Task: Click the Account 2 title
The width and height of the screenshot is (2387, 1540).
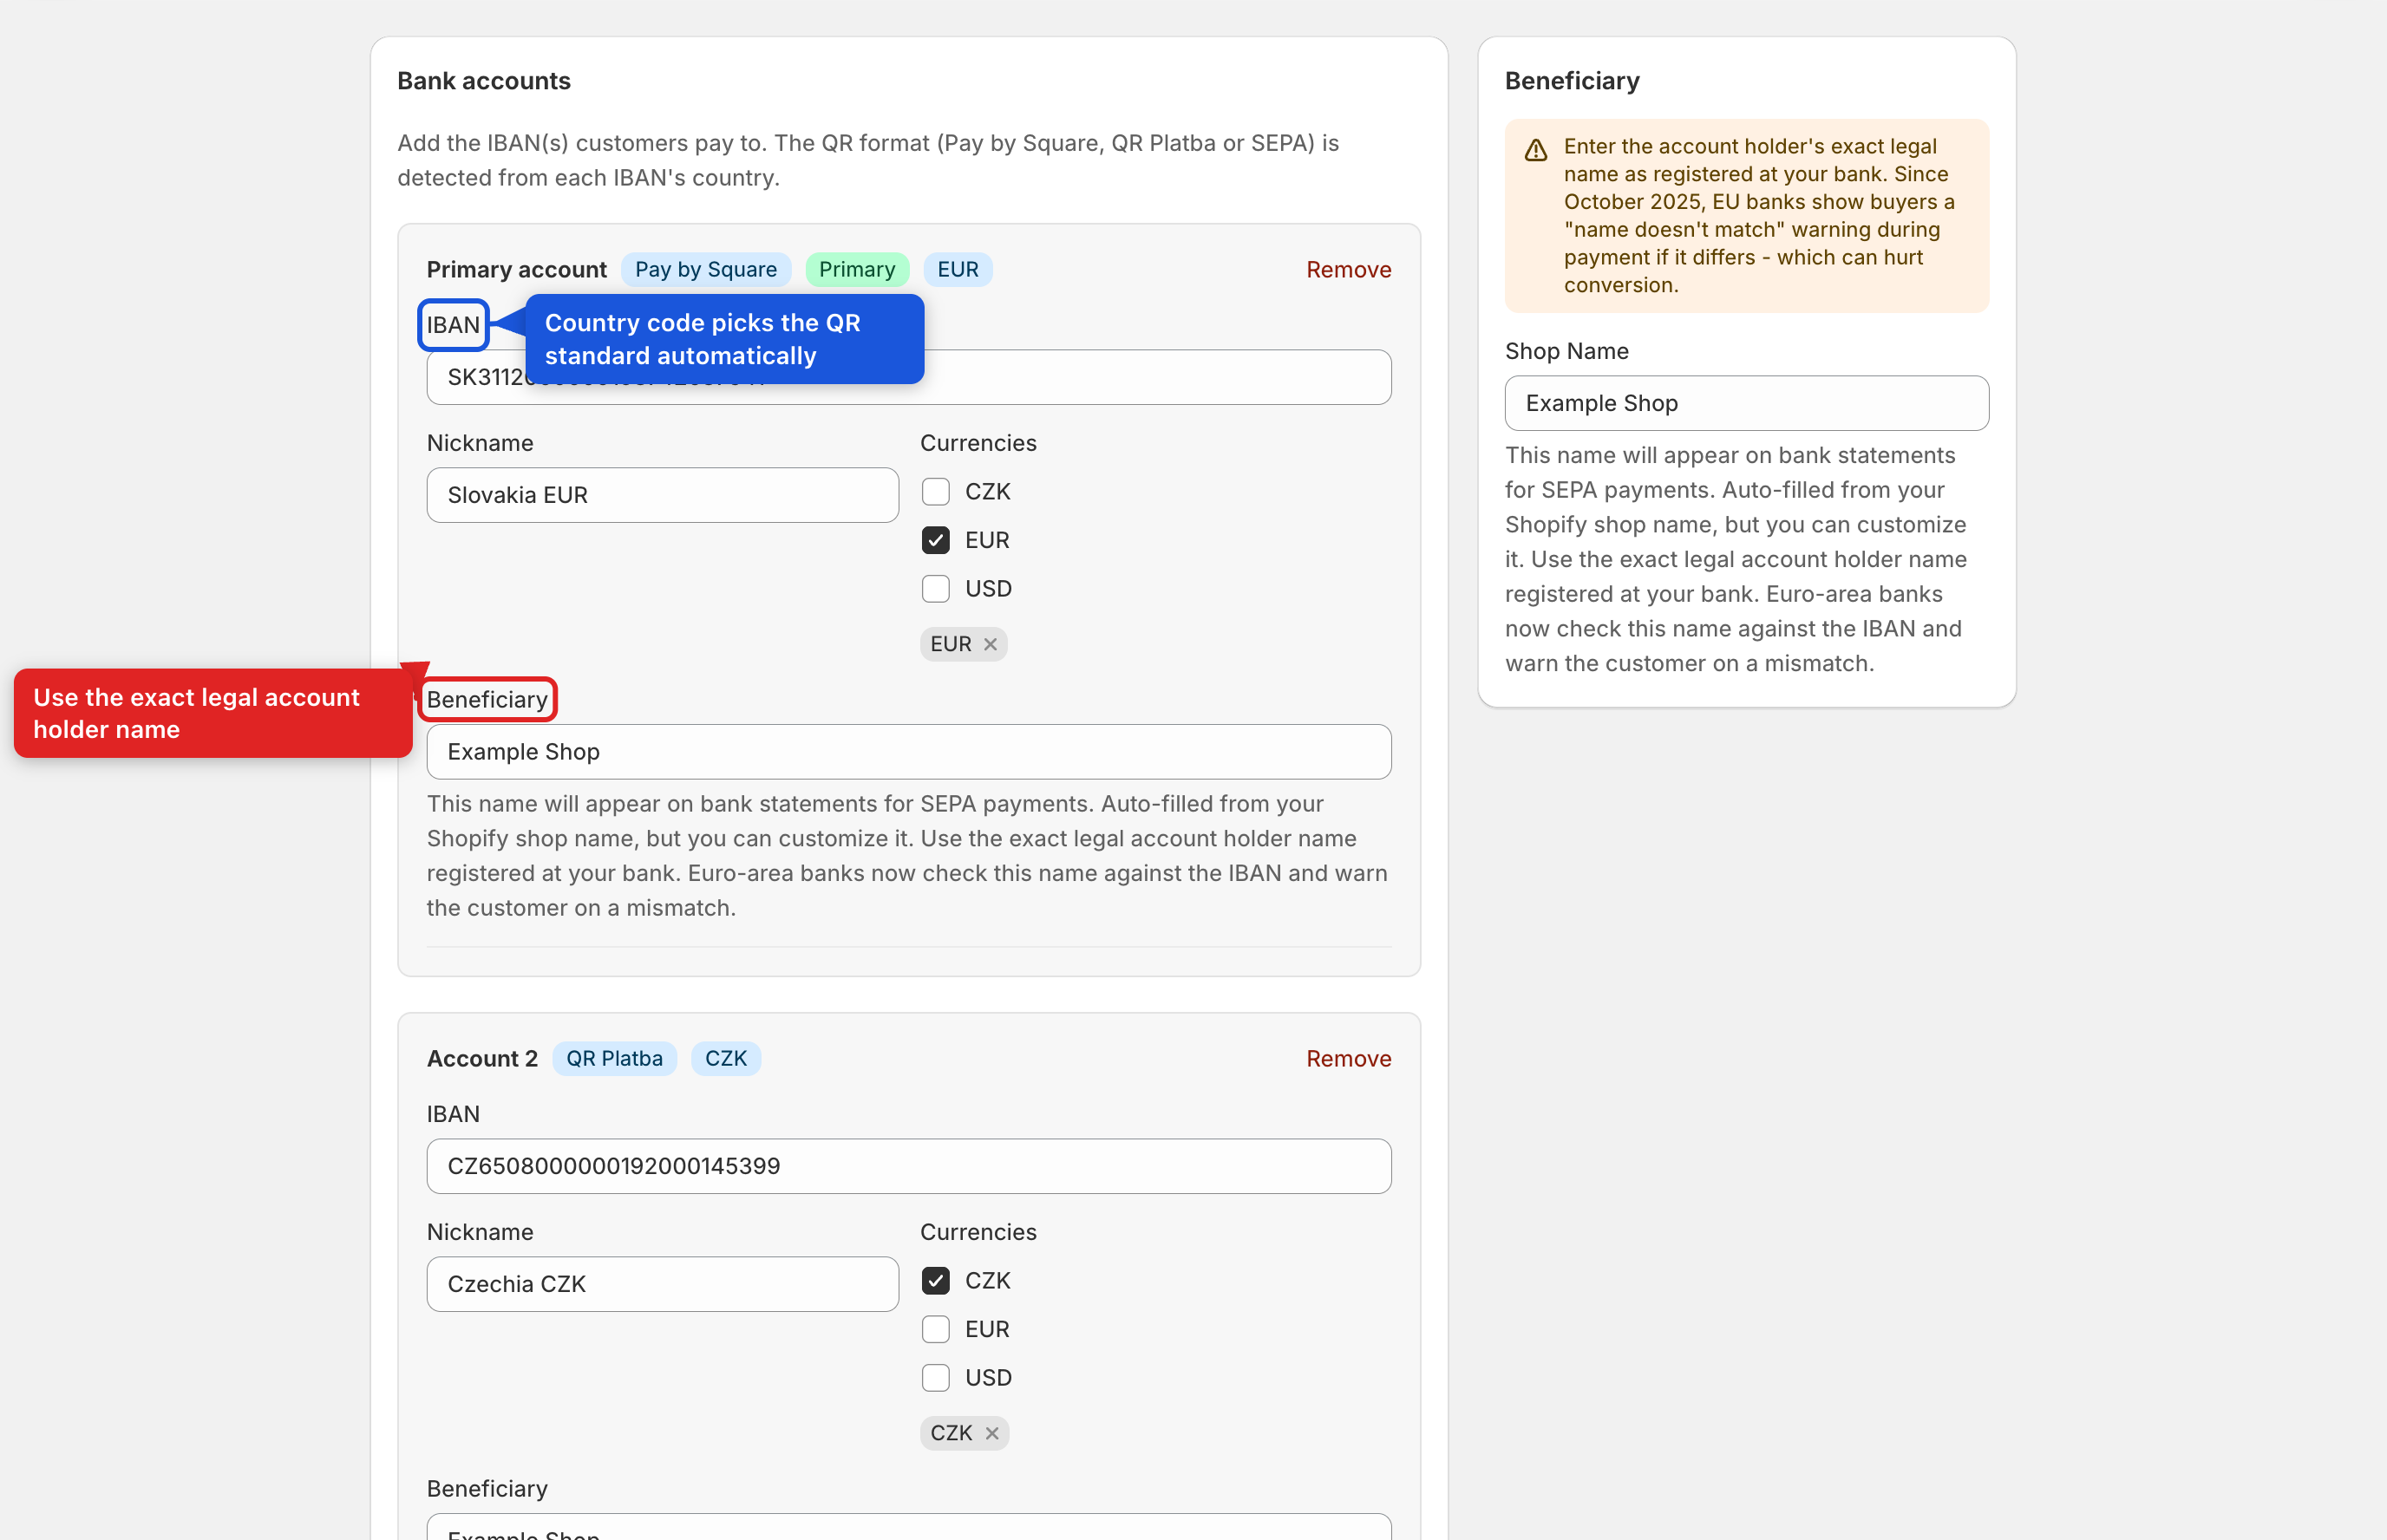Action: pyautogui.click(x=482, y=1058)
